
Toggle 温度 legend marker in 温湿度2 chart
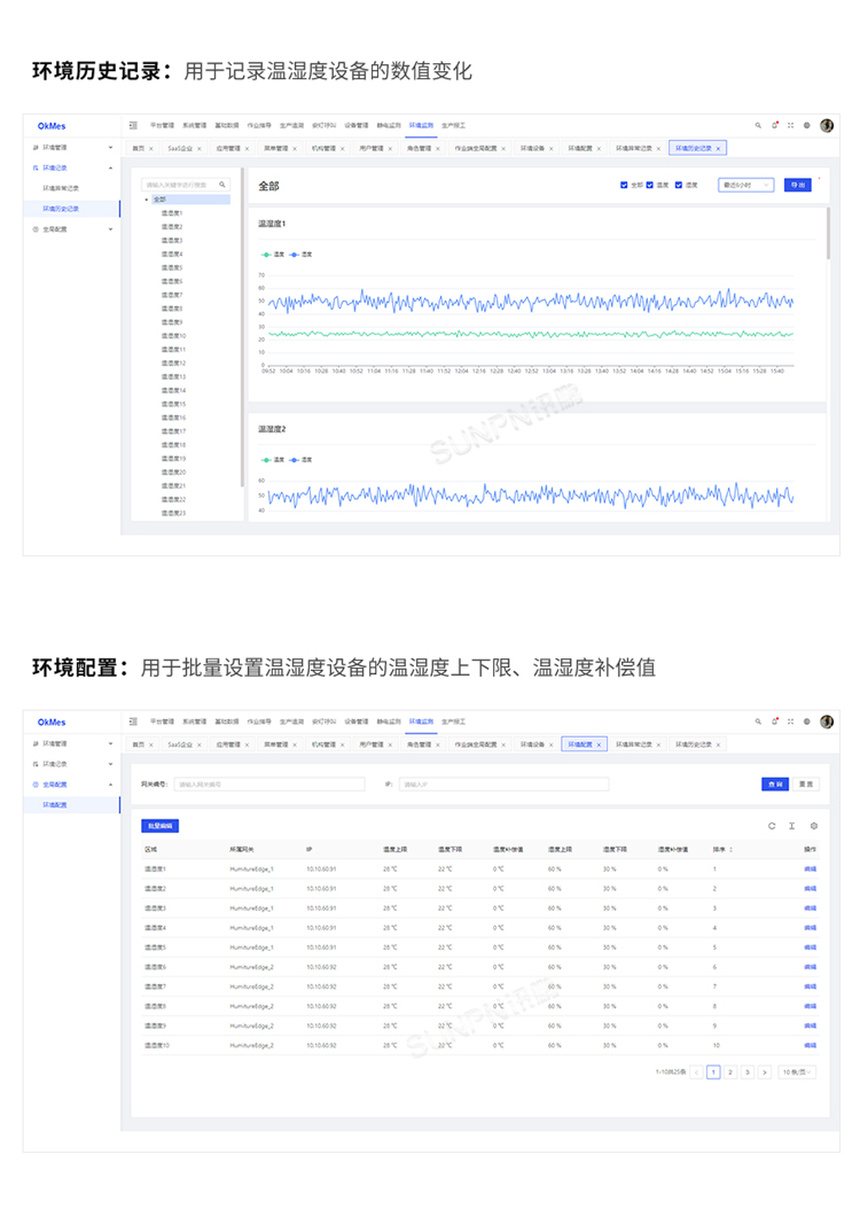265,460
